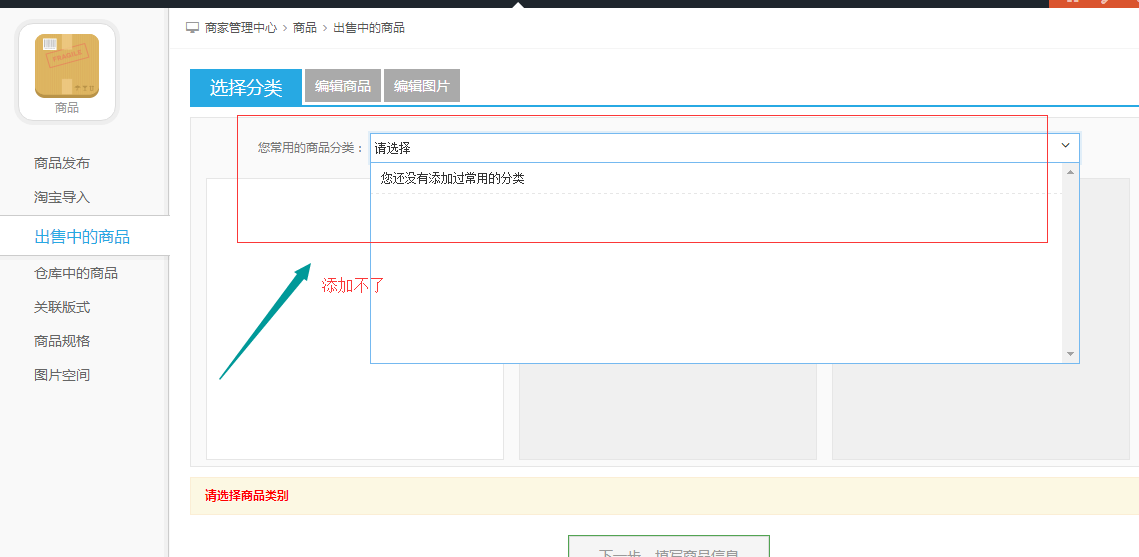Click 商家管理中心 breadcrumb link
The width and height of the screenshot is (1139, 557).
point(240,28)
